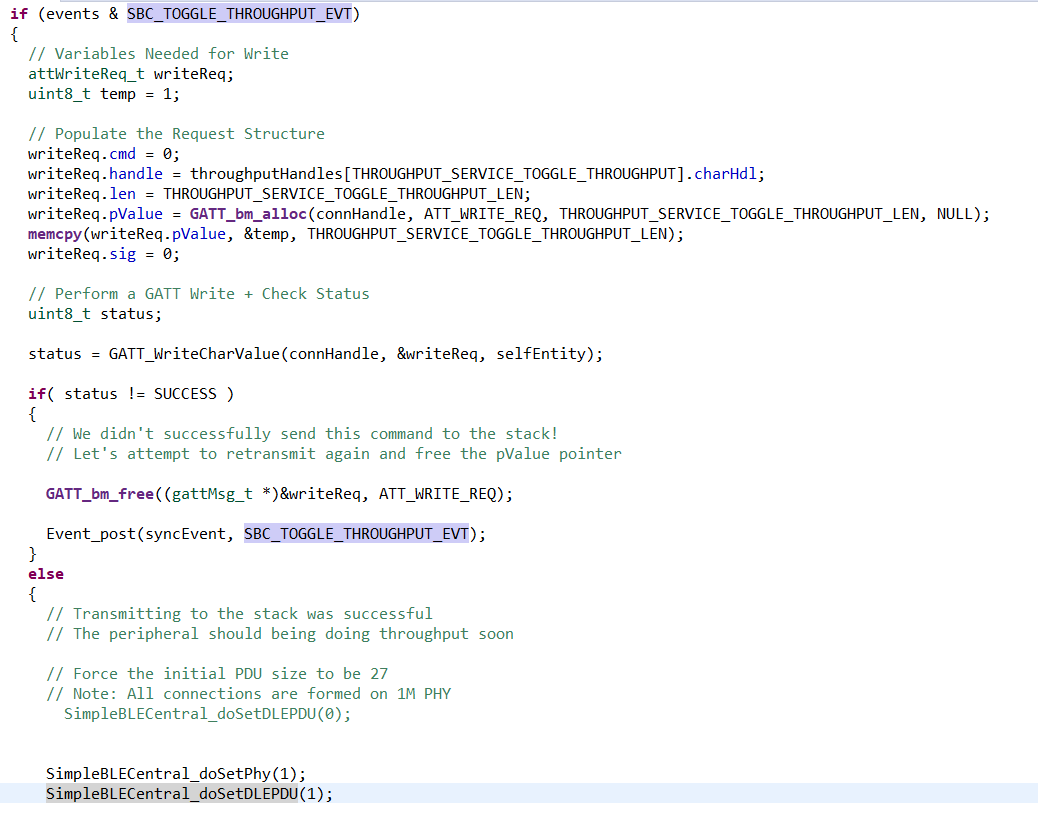The width and height of the screenshot is (1038, 813).
Task: Click the &temp argument in memcpy
Action: pyautogui.click(x=266, y=234)
